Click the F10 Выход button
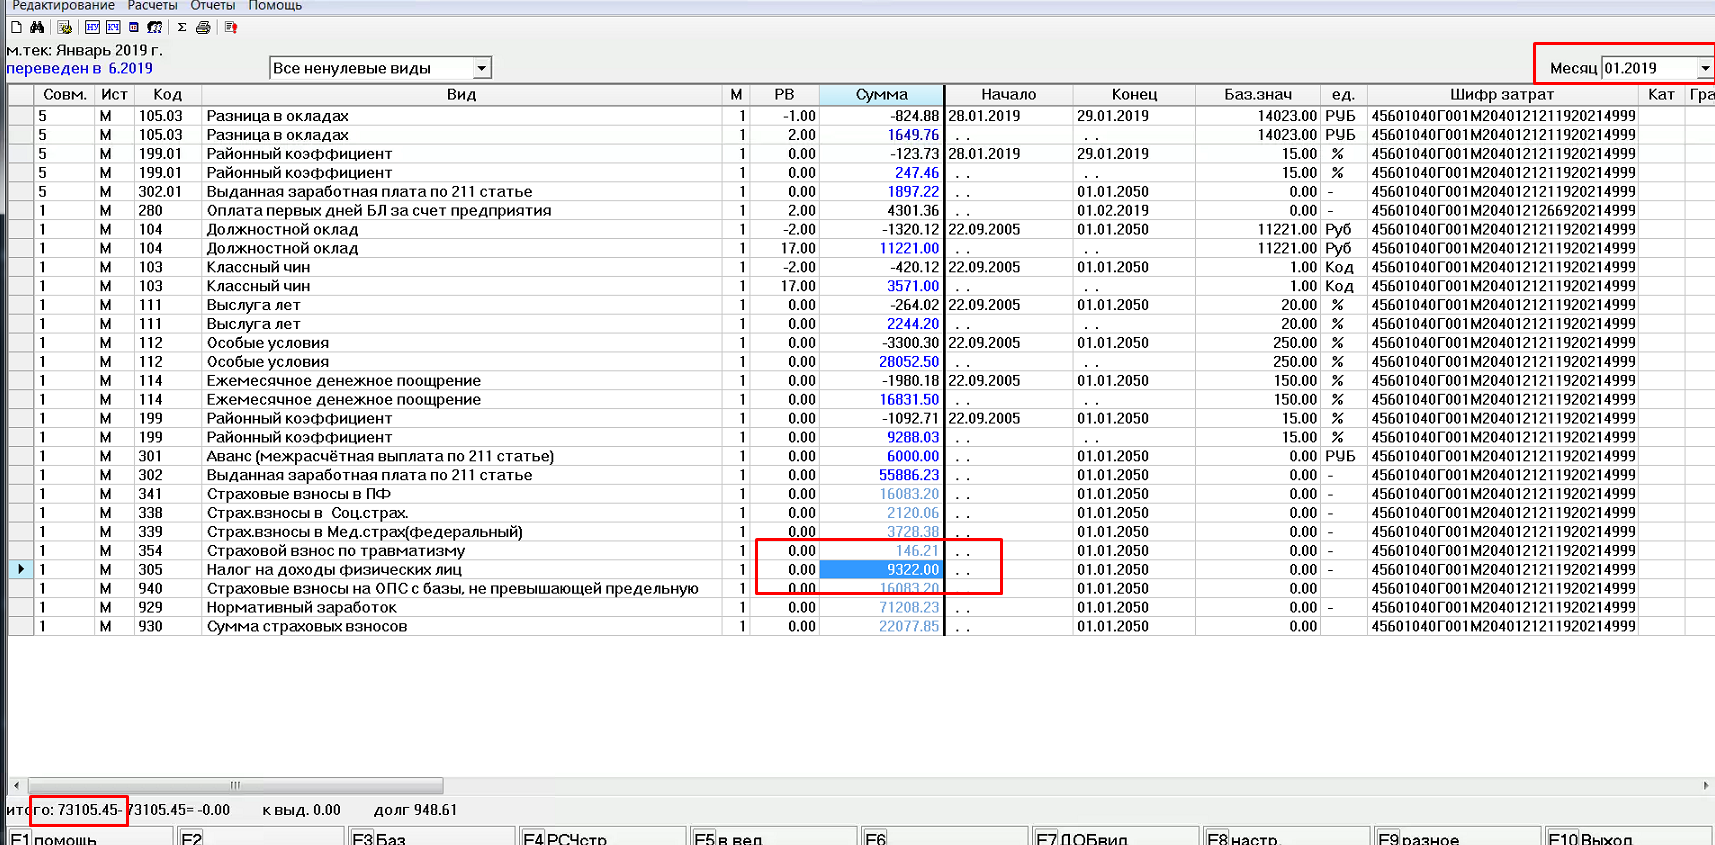Image resolution: width=1715 pixels, height=845 pixels. coord(1629,837)
